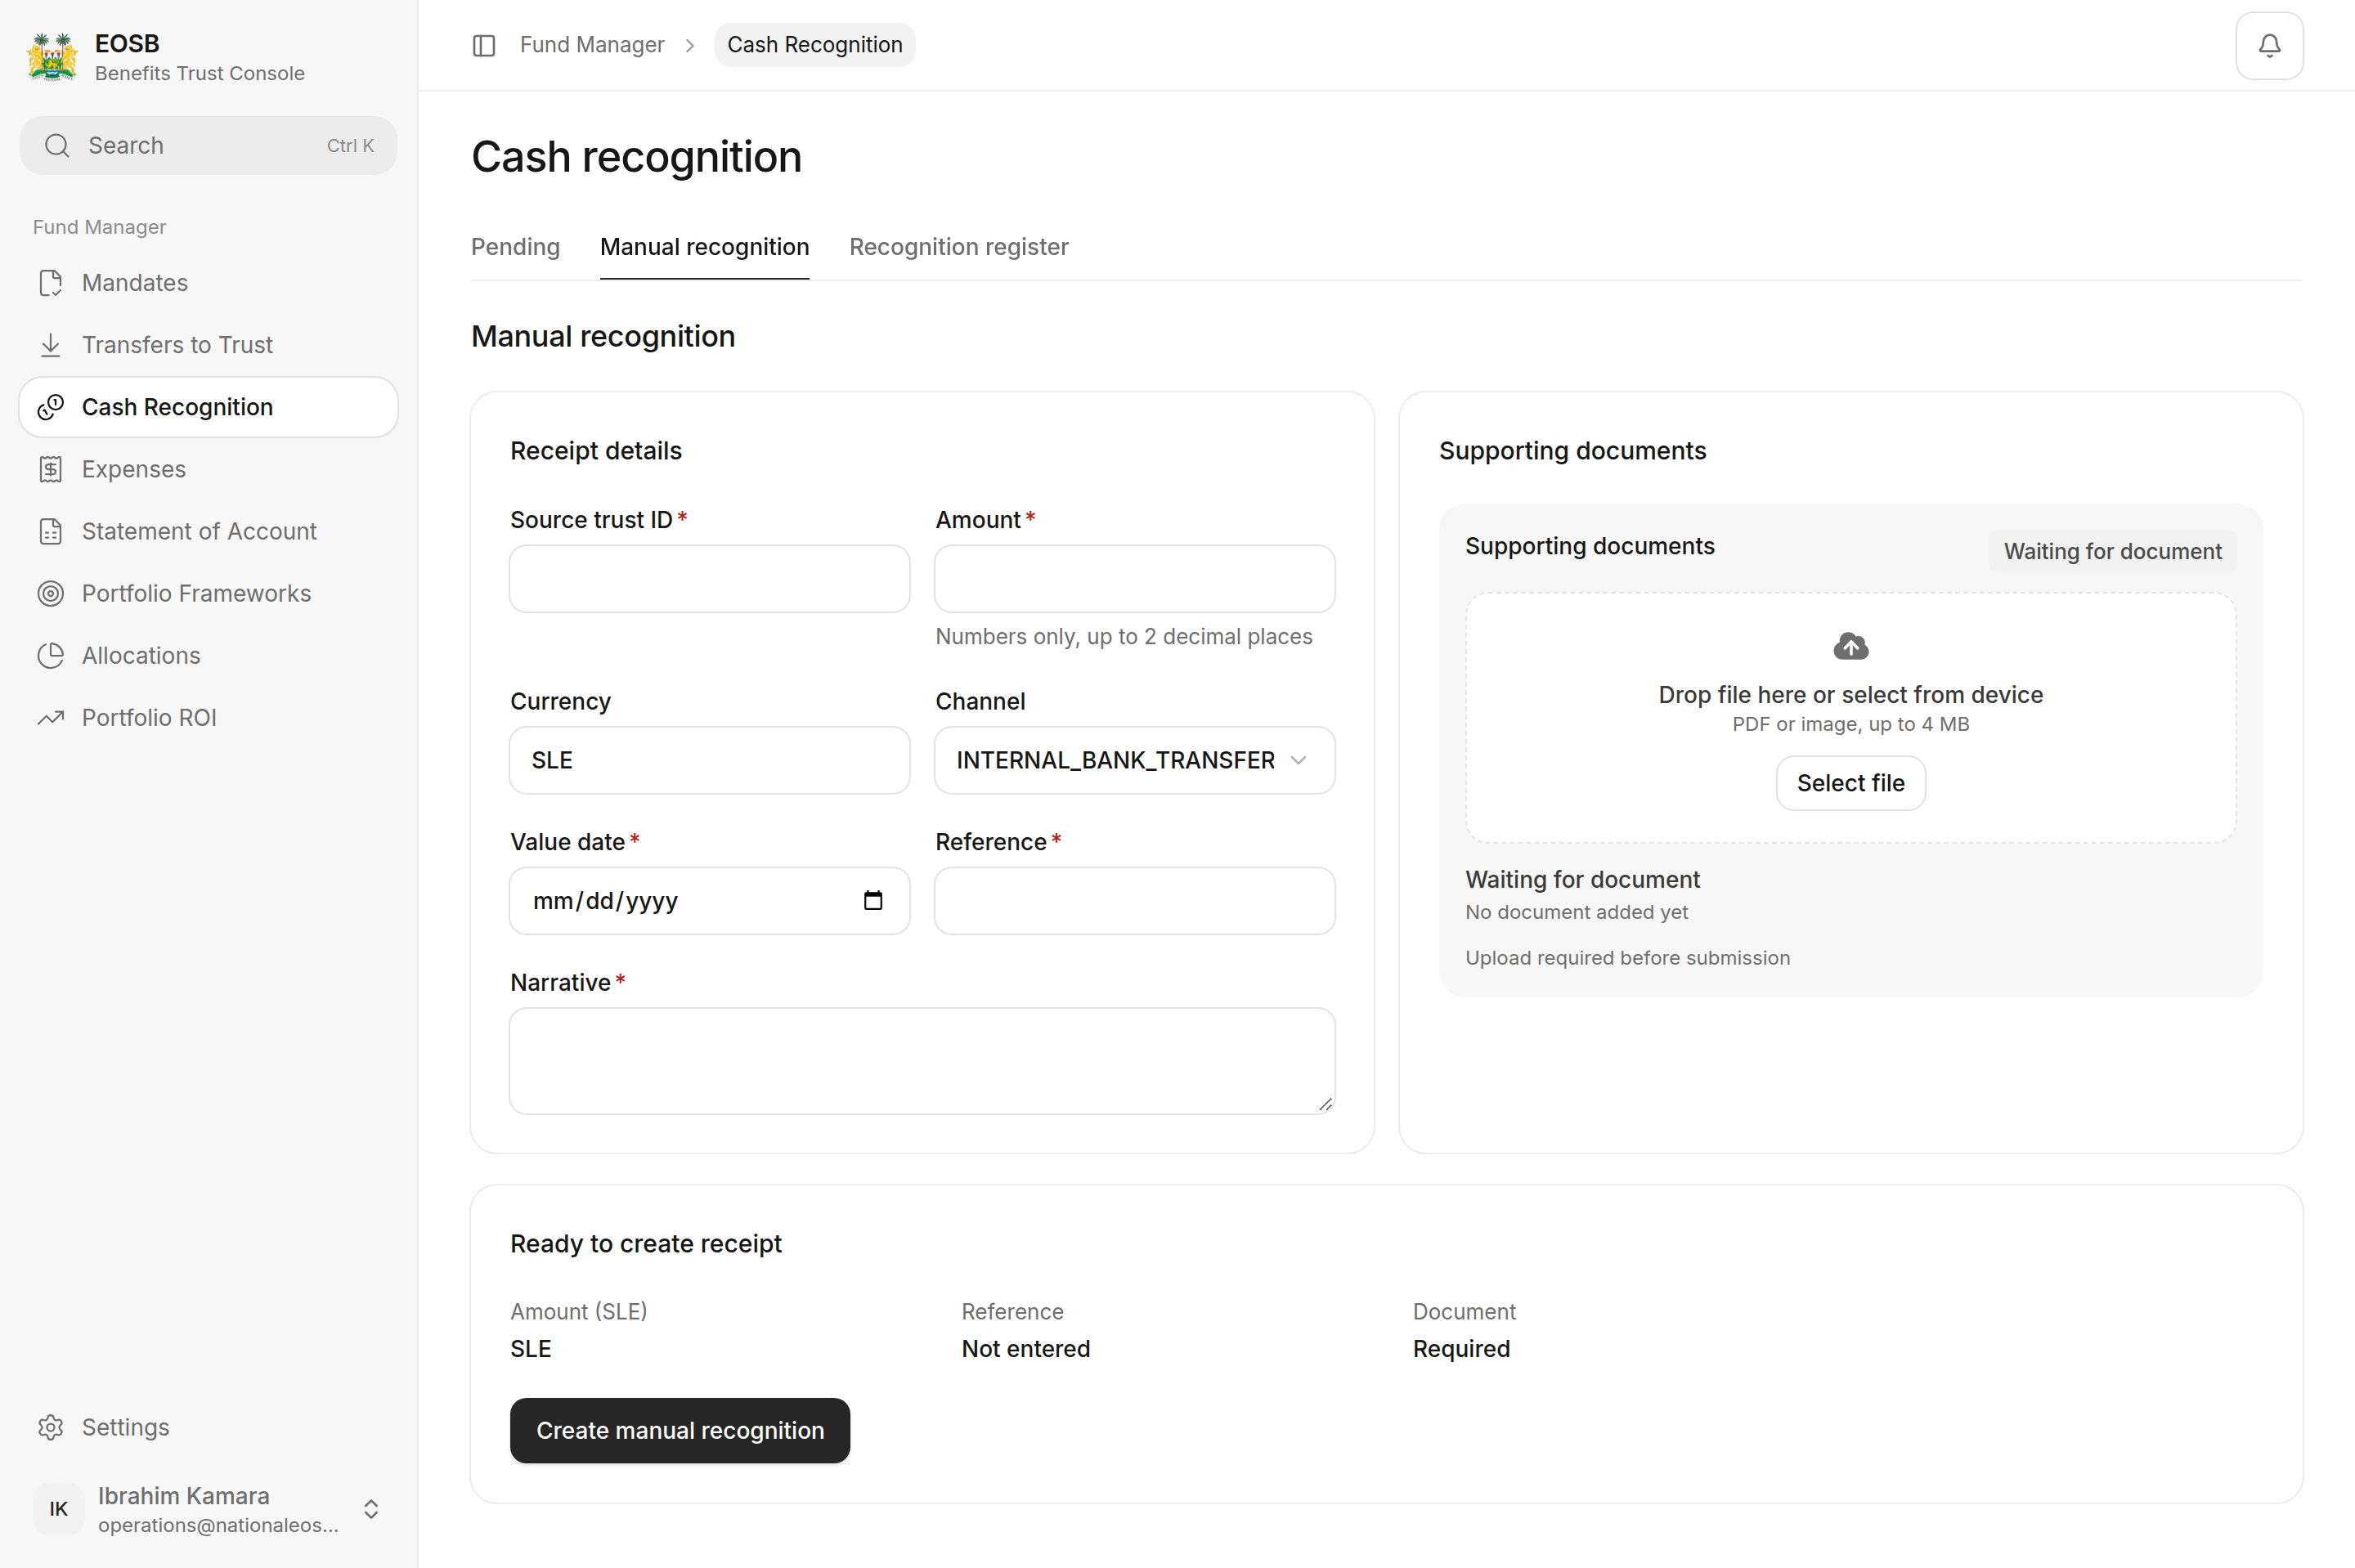Click the Expenses receipt icon

(x=51, y=469)
